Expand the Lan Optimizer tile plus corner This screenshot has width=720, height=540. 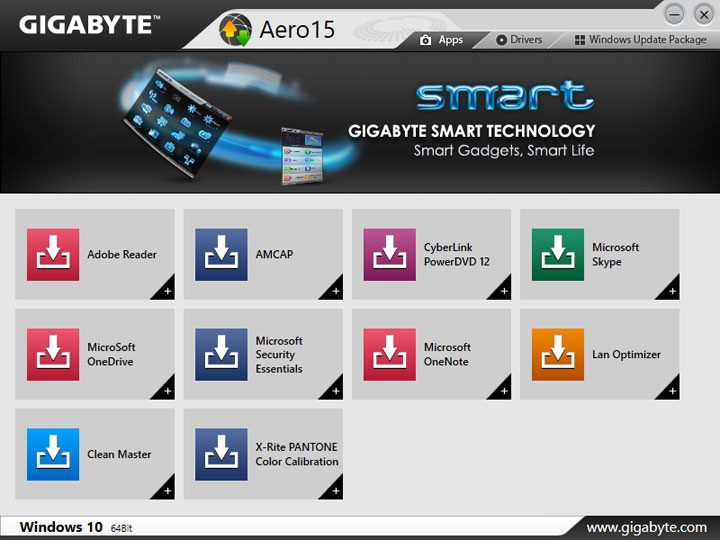[672, 391]
